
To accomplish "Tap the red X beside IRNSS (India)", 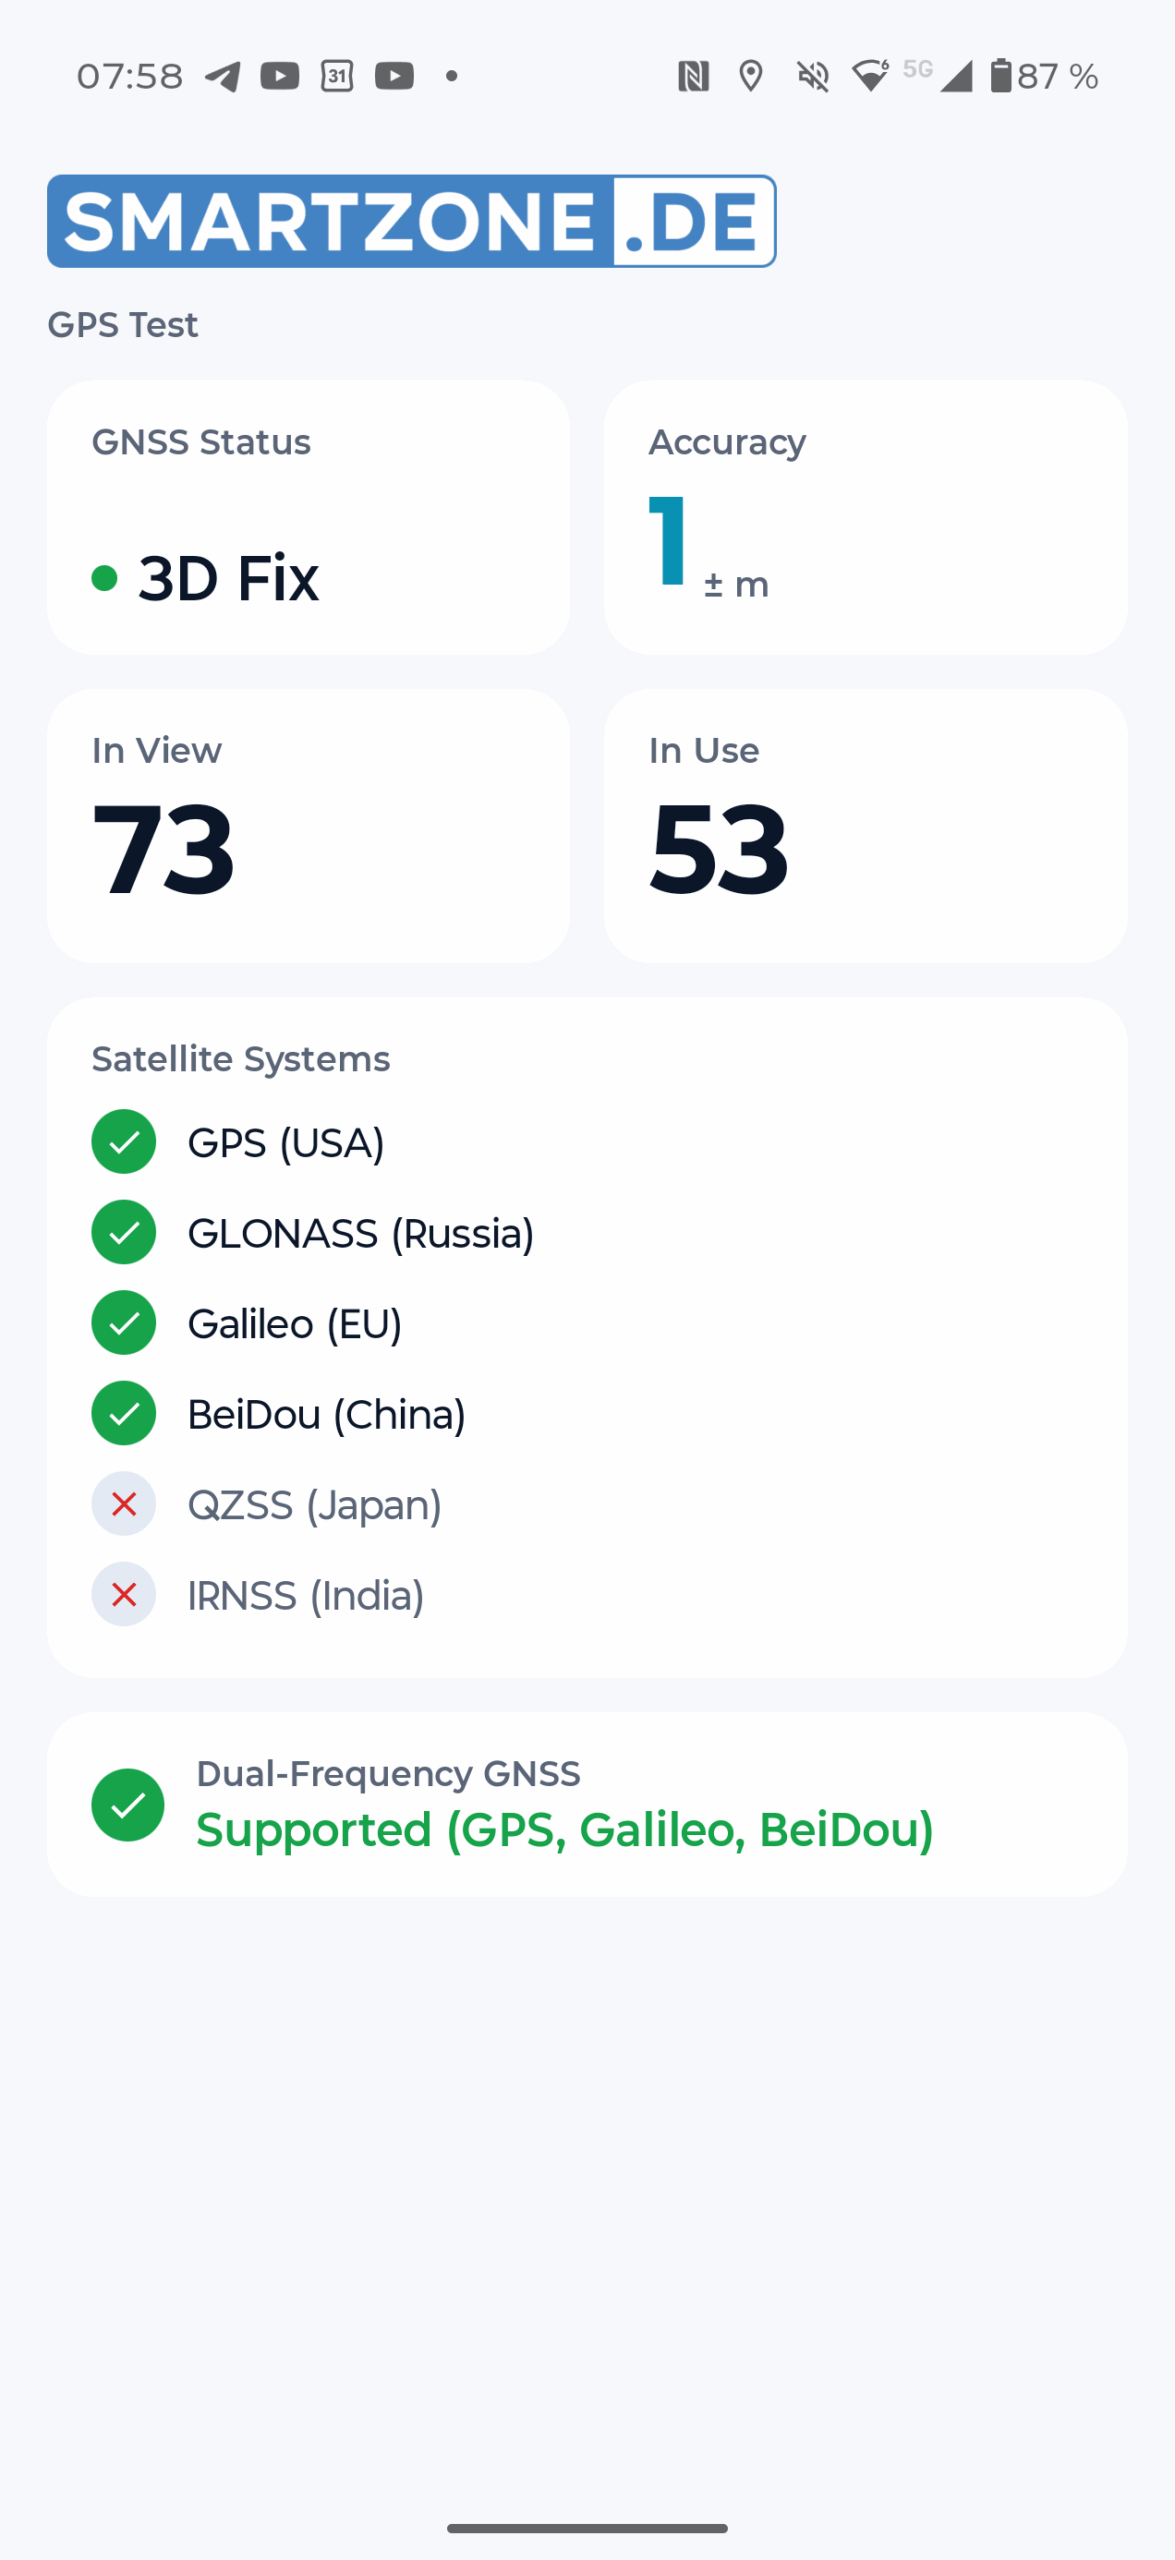I will (124, 1594).
